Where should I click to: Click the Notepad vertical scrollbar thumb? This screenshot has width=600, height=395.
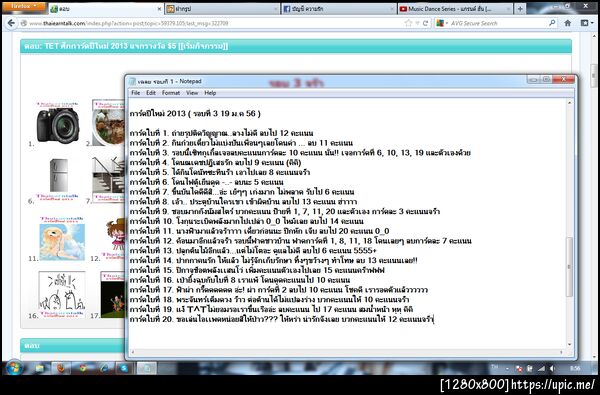point(569,267)
